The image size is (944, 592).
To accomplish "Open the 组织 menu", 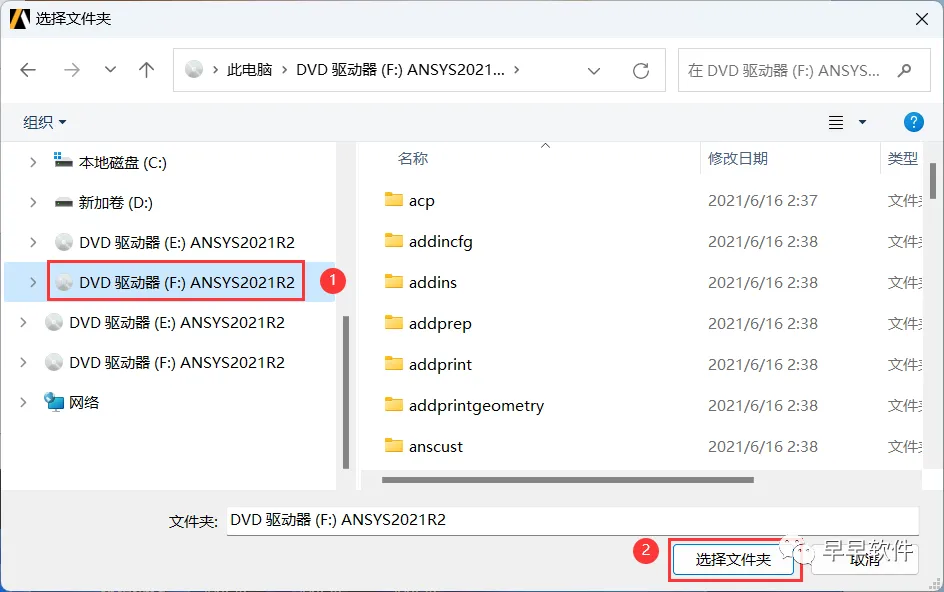I will click(x=45, y=122).
